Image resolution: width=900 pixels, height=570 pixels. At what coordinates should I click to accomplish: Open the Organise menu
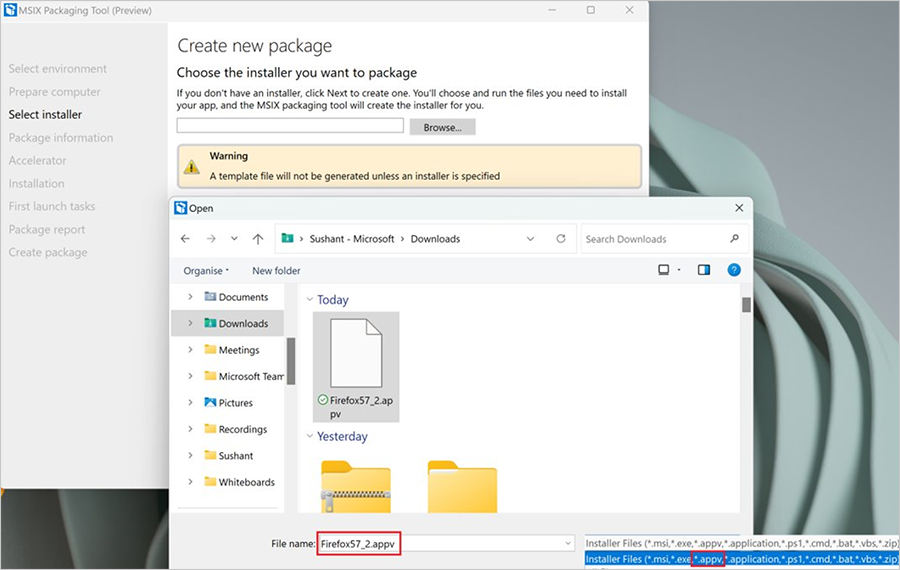click(206, 270)
